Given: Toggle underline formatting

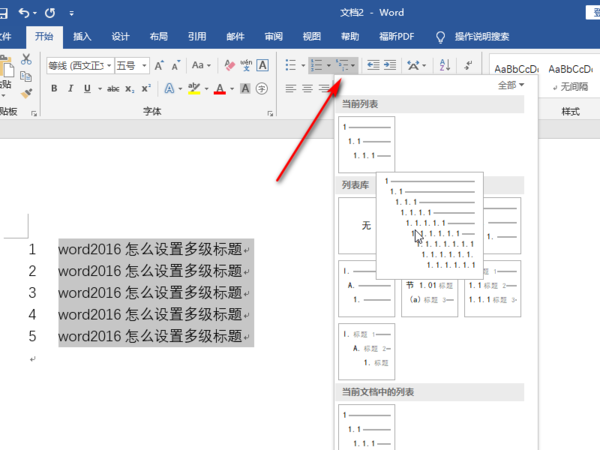Looking at the screenshot, I should [x=87, y=89].
